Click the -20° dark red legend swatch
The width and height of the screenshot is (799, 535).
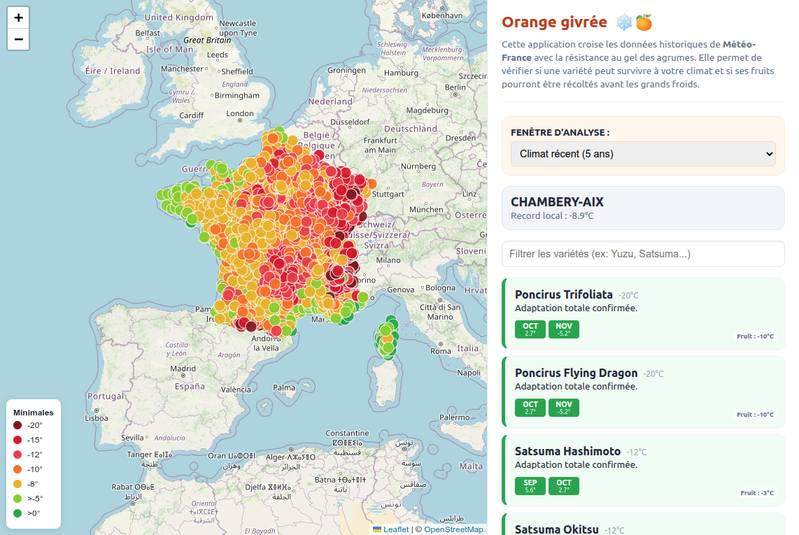click(x=17, y=425)
